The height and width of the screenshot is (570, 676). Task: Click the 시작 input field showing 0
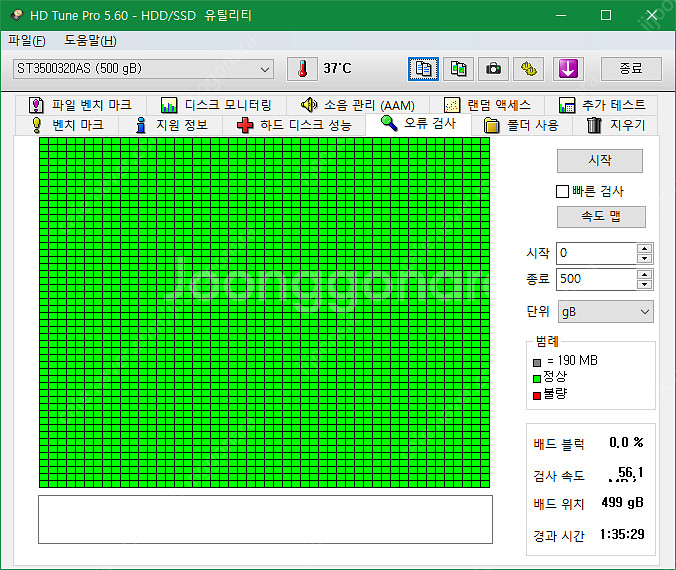[x=597, y=254]
